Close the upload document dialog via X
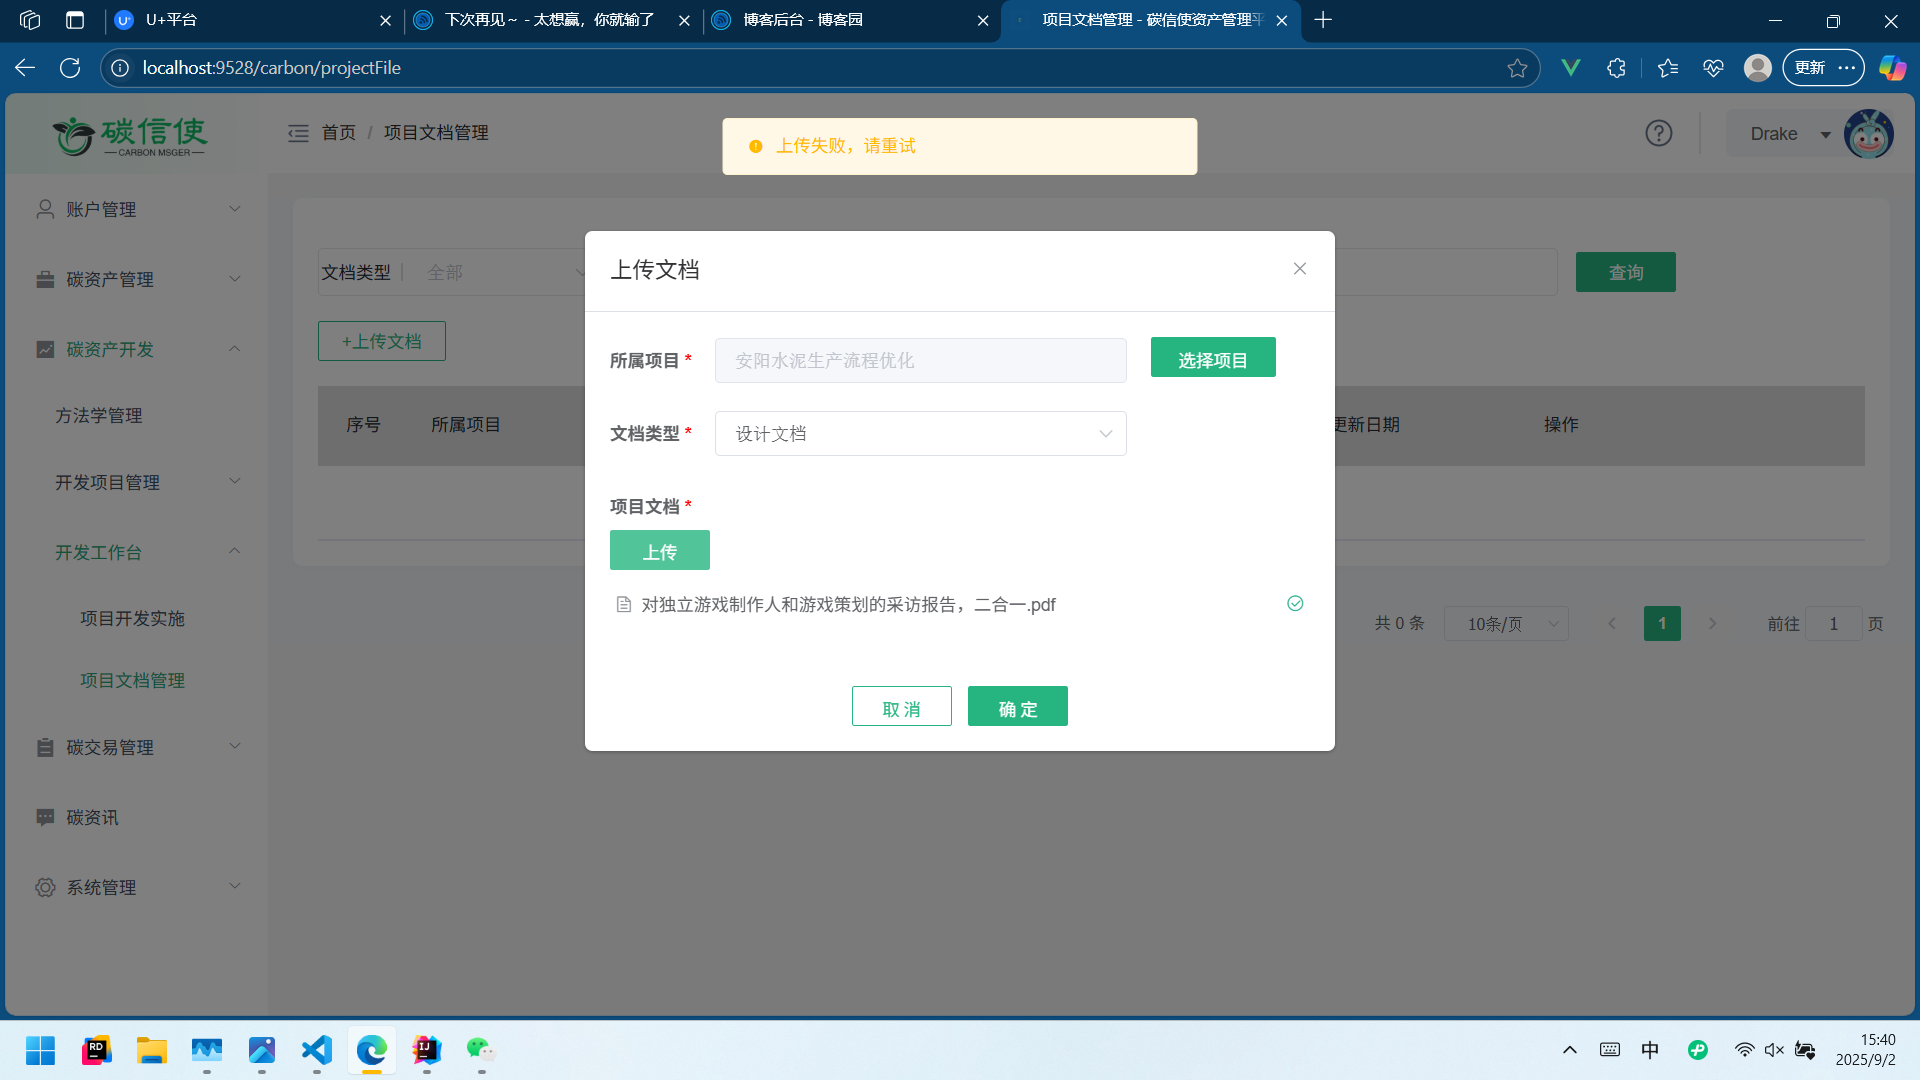1920x1080 pixels. click(x=1299, y=269)
